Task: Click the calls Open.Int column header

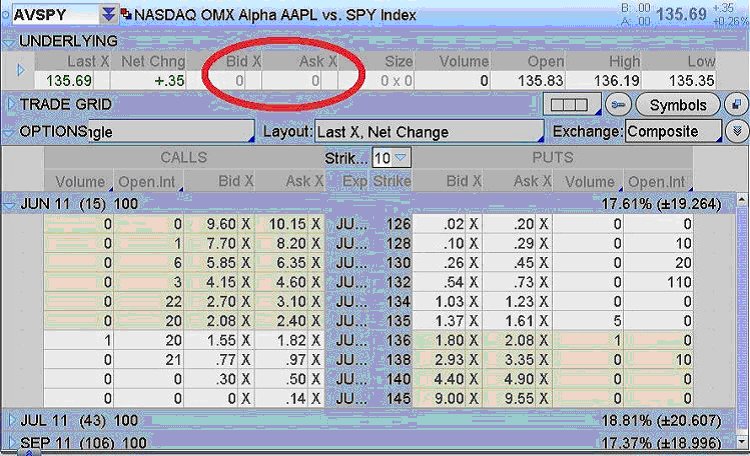Action: pyautogui.click(x=149, y=182)
